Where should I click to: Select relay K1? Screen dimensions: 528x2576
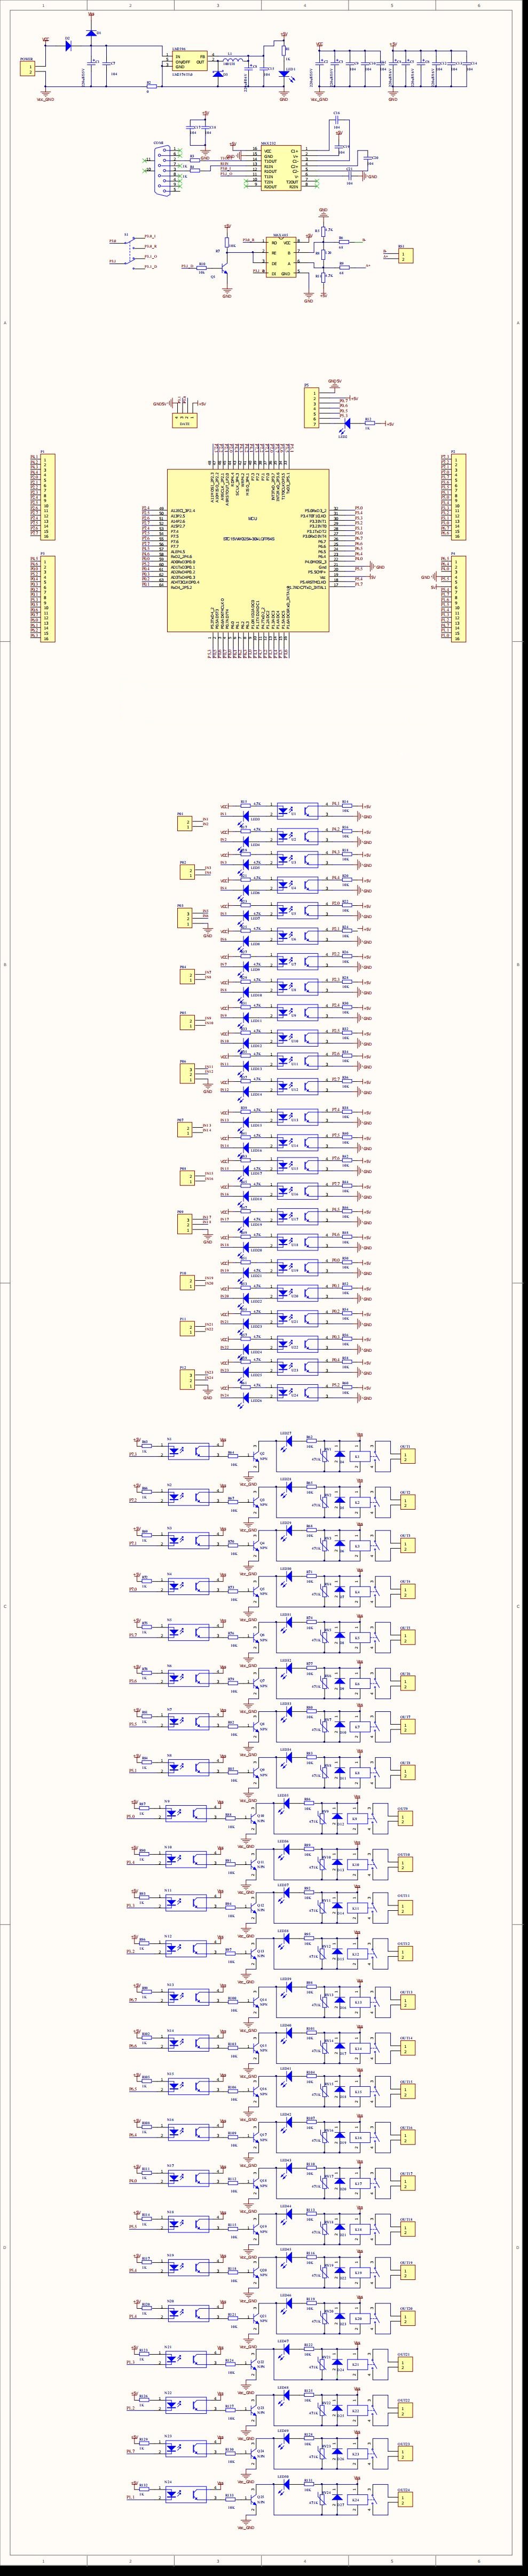coord(359,1456)
